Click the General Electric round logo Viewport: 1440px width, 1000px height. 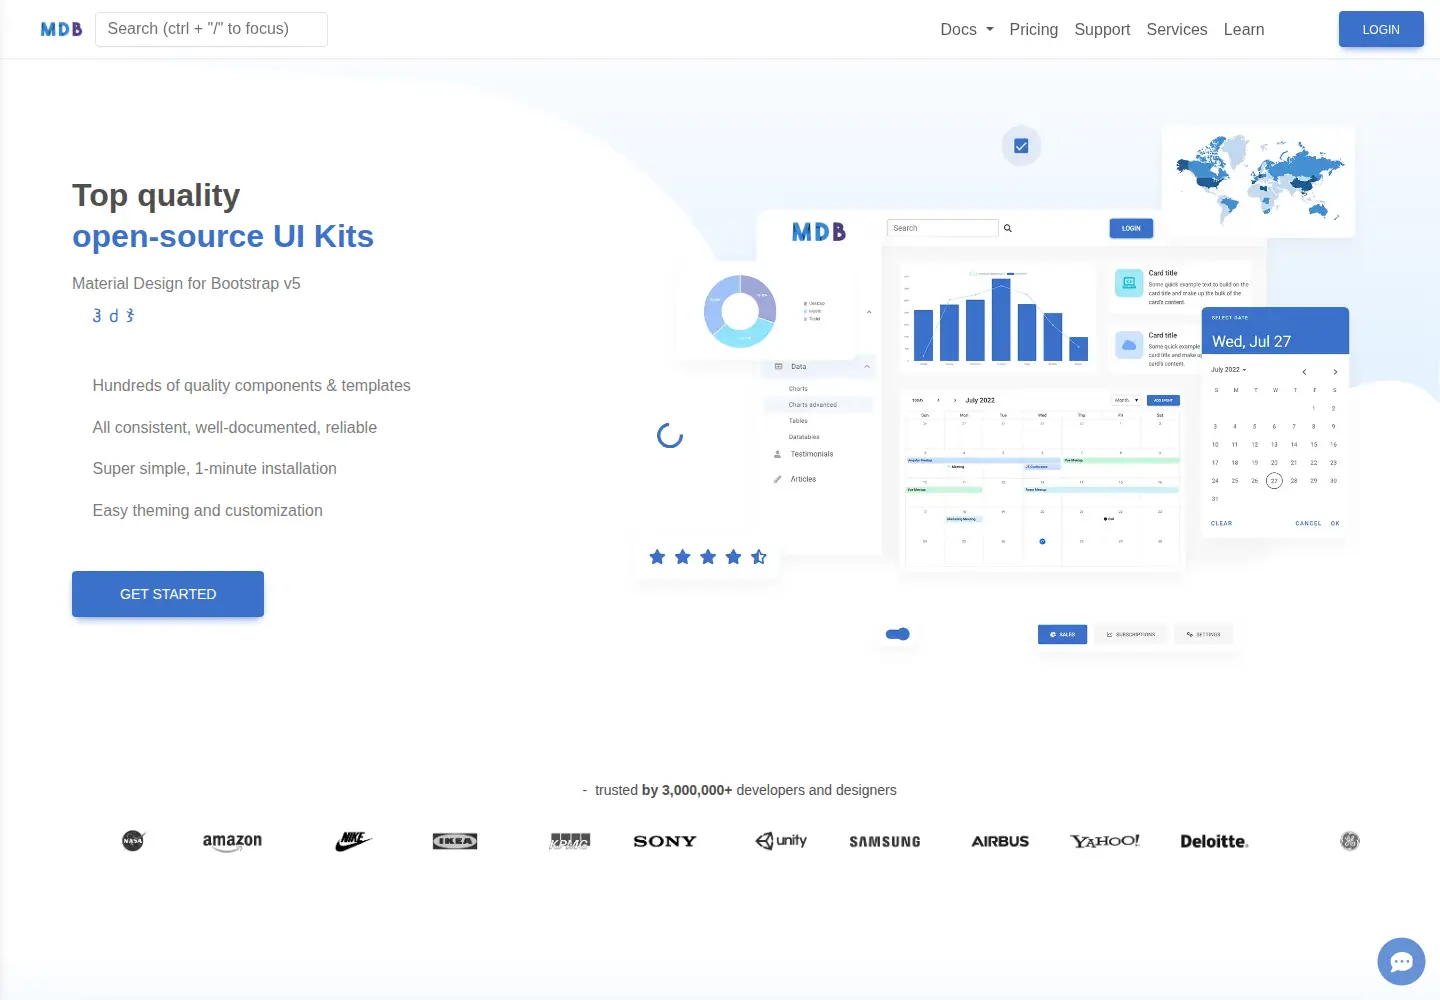(x=1350, y=841)
